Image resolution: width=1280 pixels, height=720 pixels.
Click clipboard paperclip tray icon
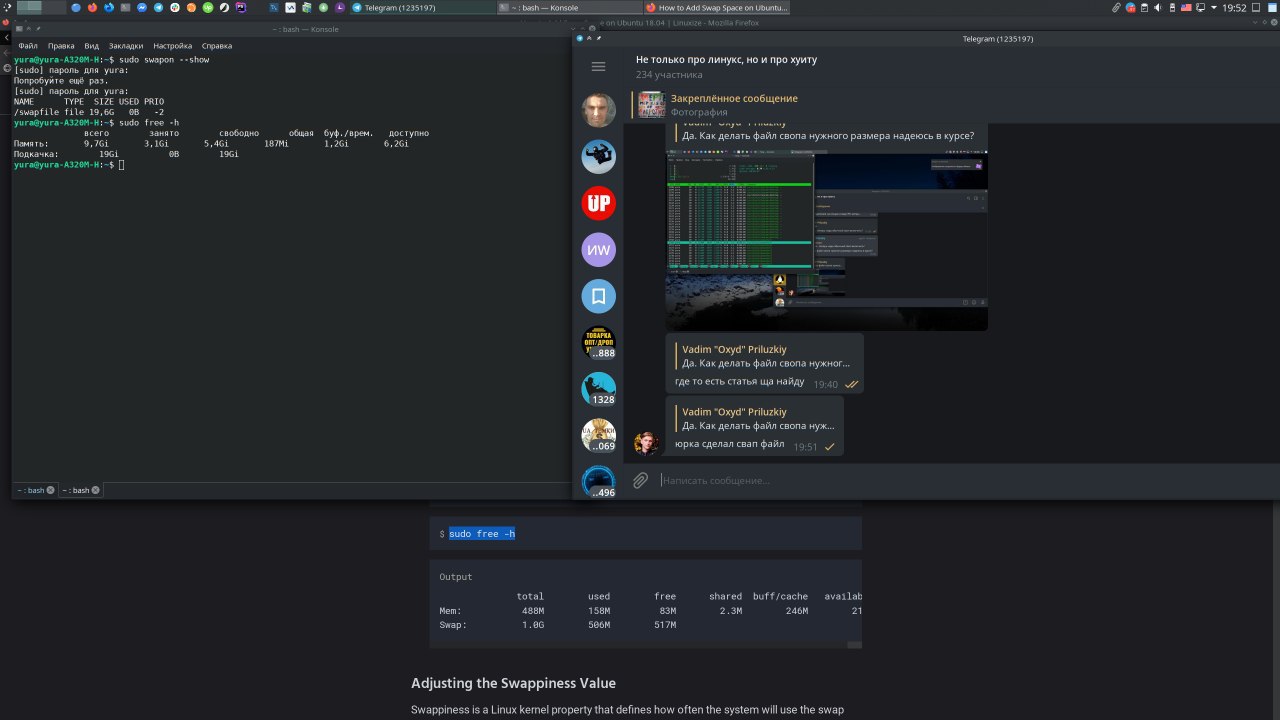click(1116, 7)
